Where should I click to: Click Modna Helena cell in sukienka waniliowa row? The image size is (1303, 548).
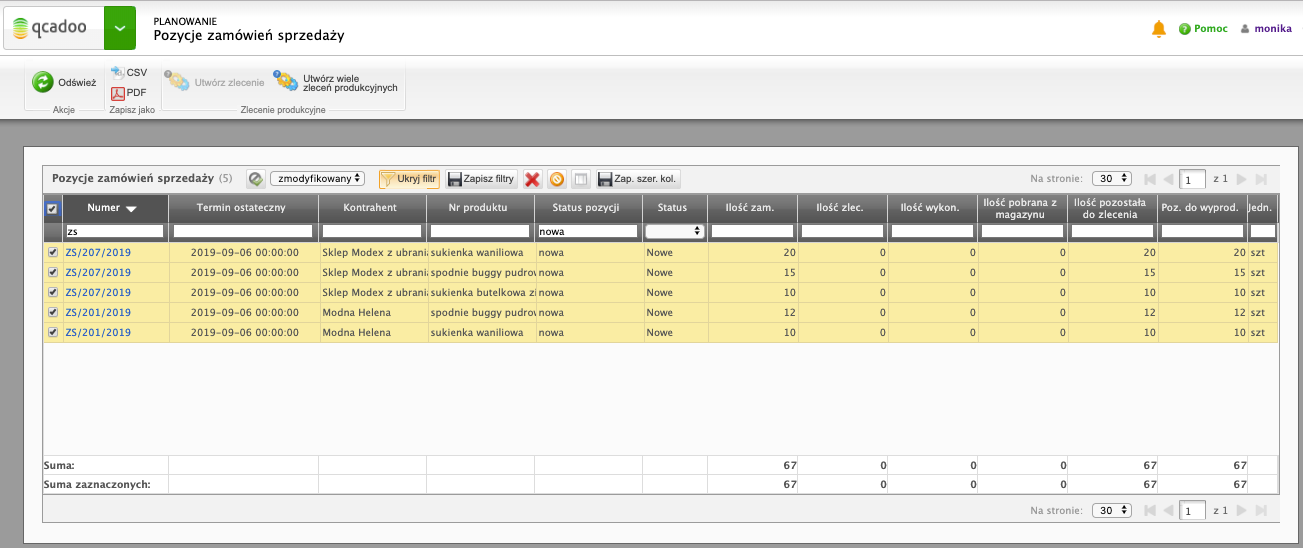click(x=372, y=333)
